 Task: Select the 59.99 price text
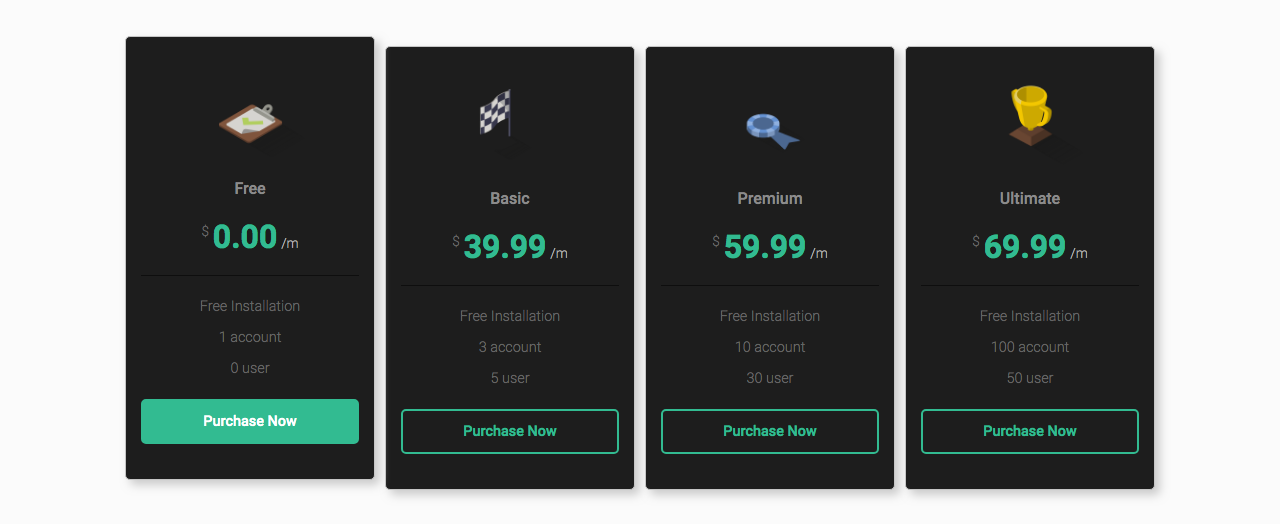click(765, 247)
